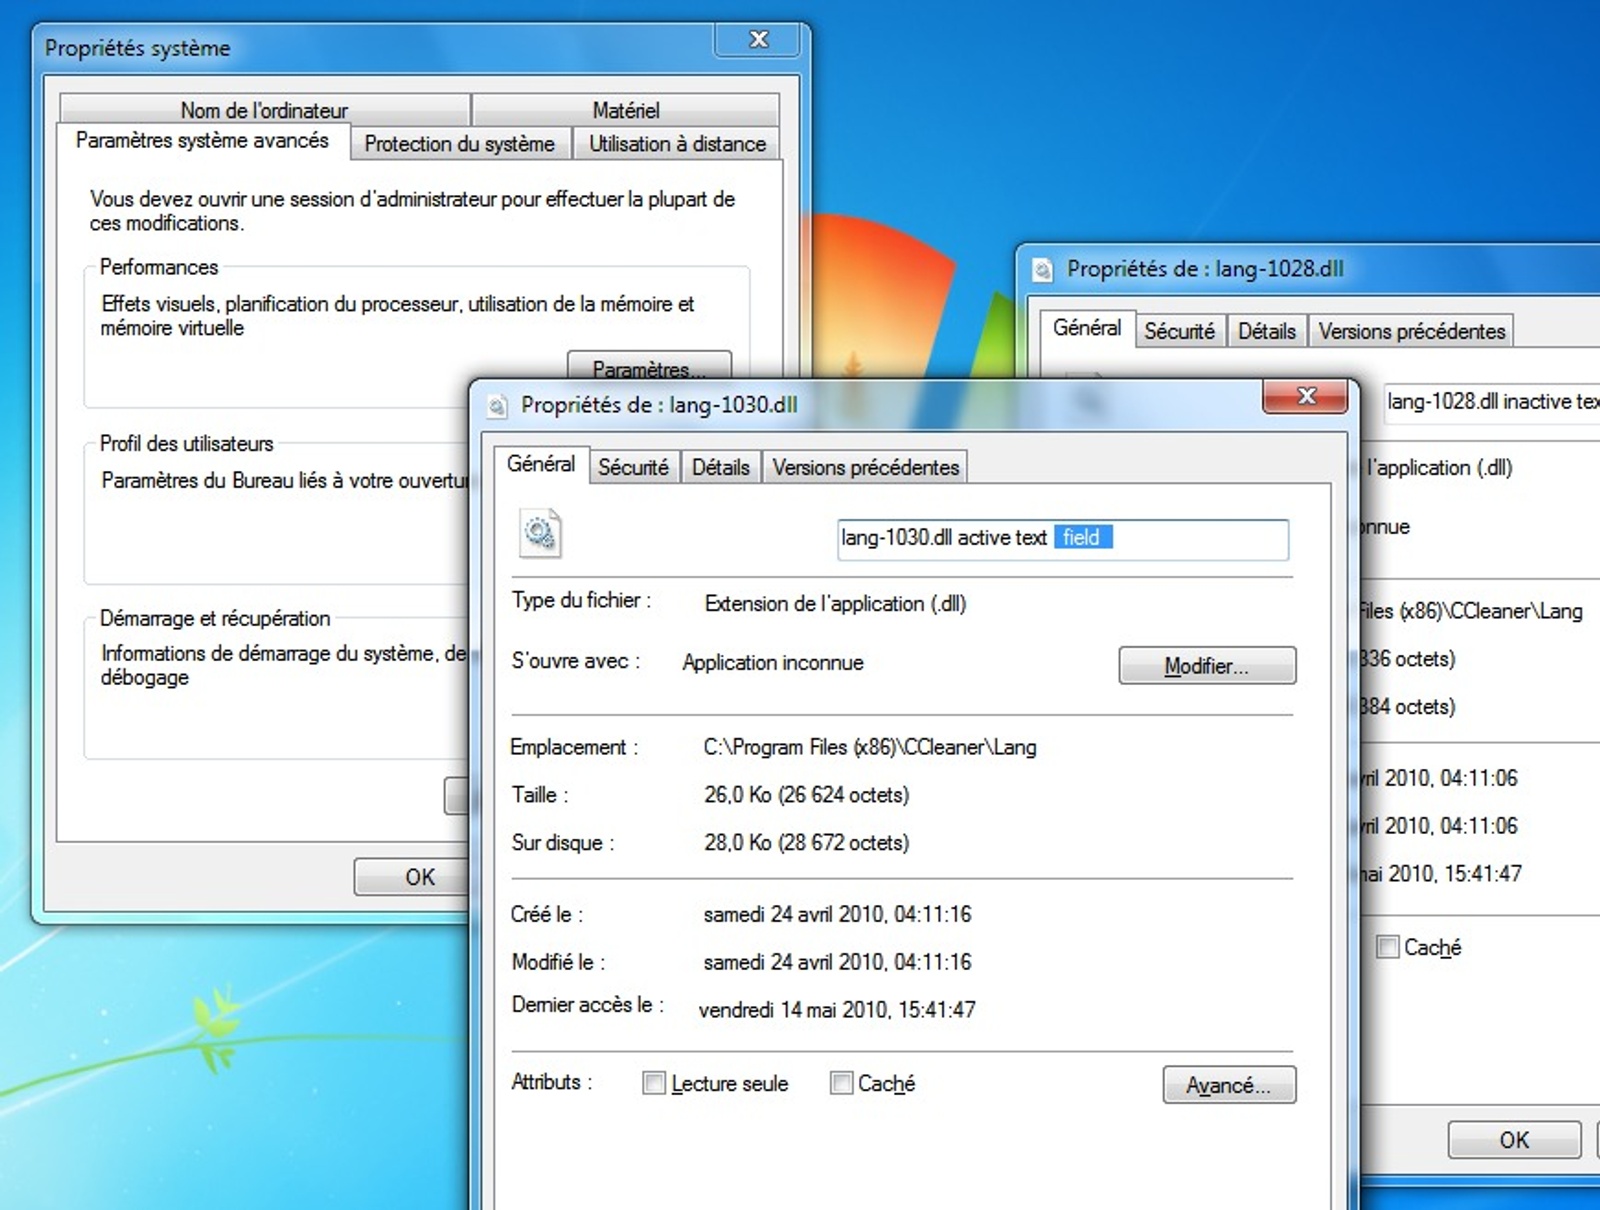
Task: Switch to the Sécurité tab of lang-1028.dll
Action: [x=1179, y=330]
